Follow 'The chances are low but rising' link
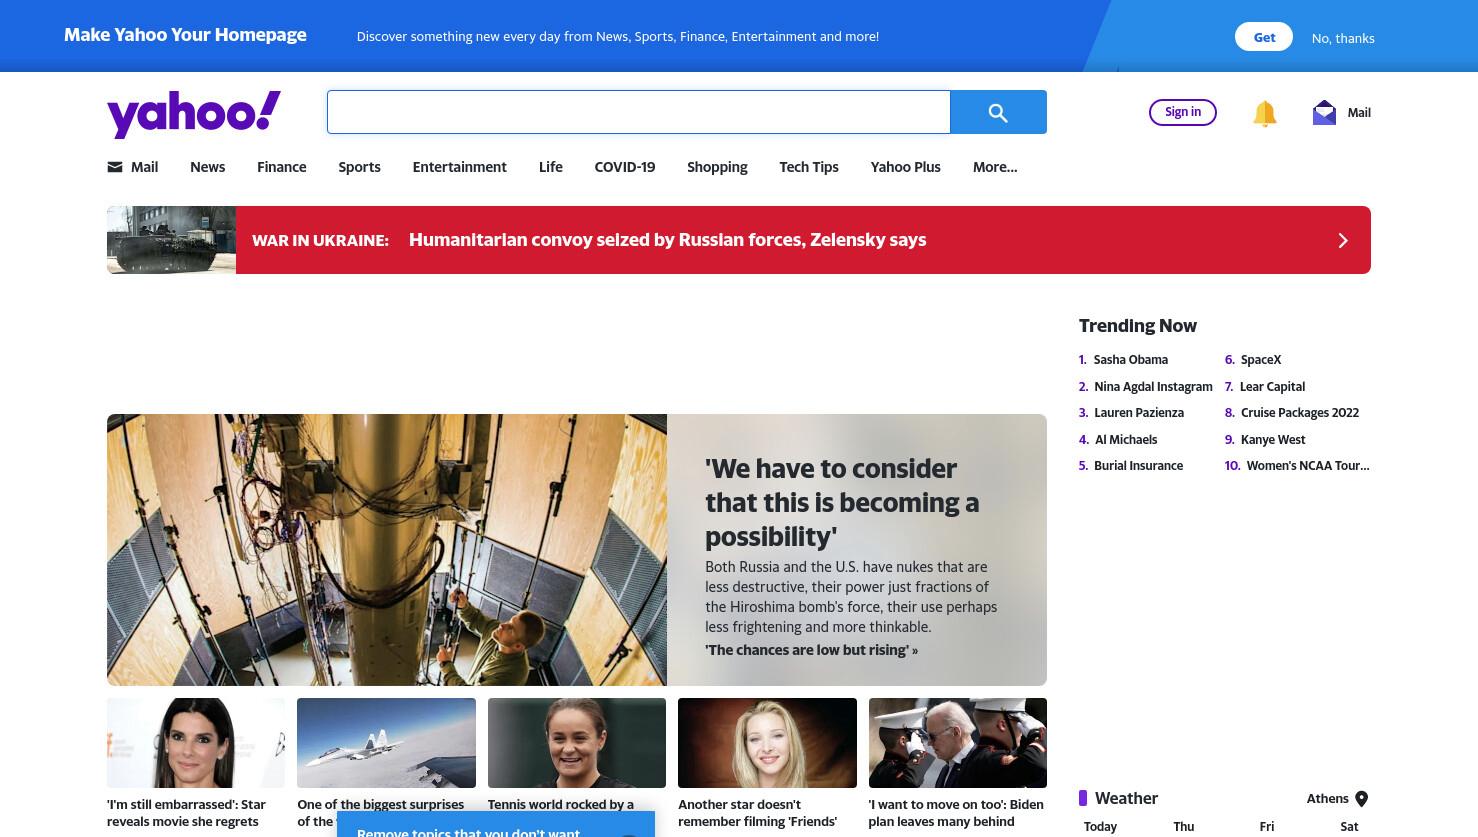The width and height of the screenshot is (1478, 837). [x=811, y=650]
